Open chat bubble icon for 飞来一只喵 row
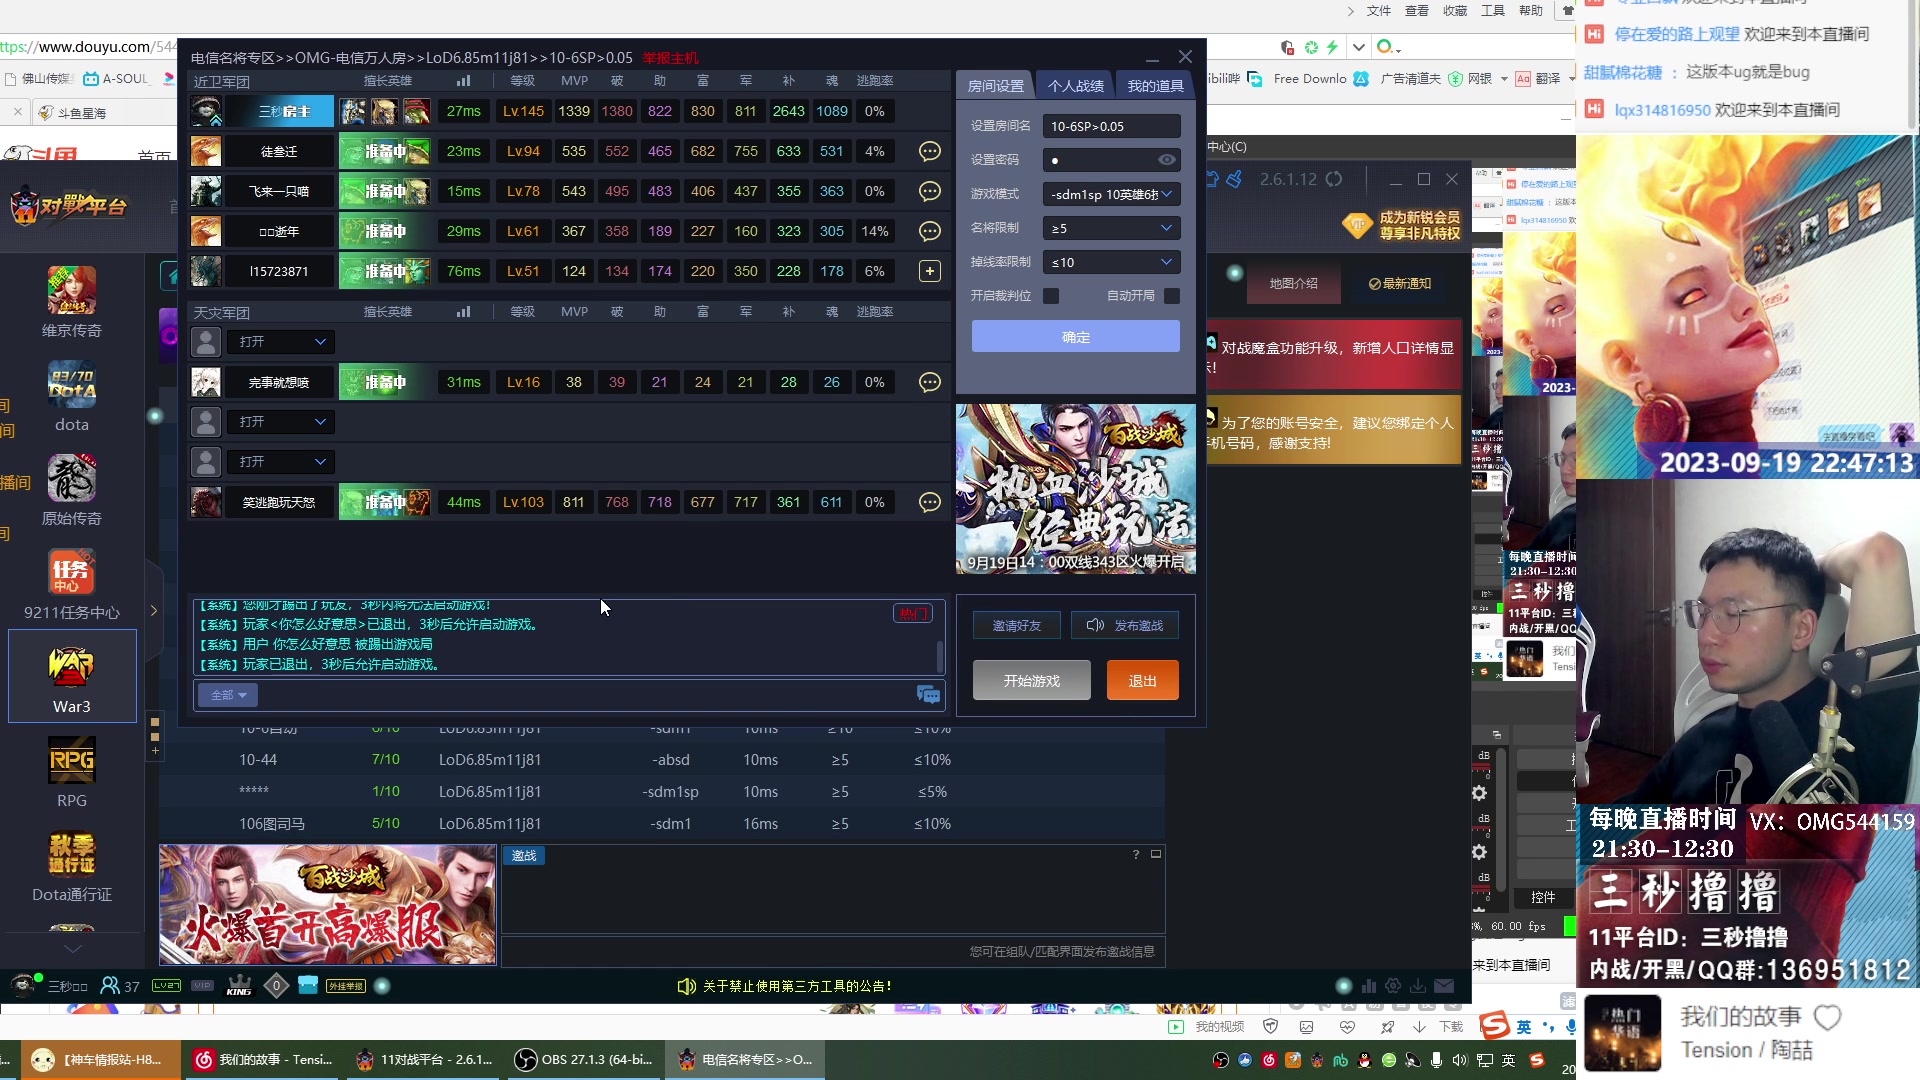Screen dimensions: 1920x1080 tap(930, 191)
